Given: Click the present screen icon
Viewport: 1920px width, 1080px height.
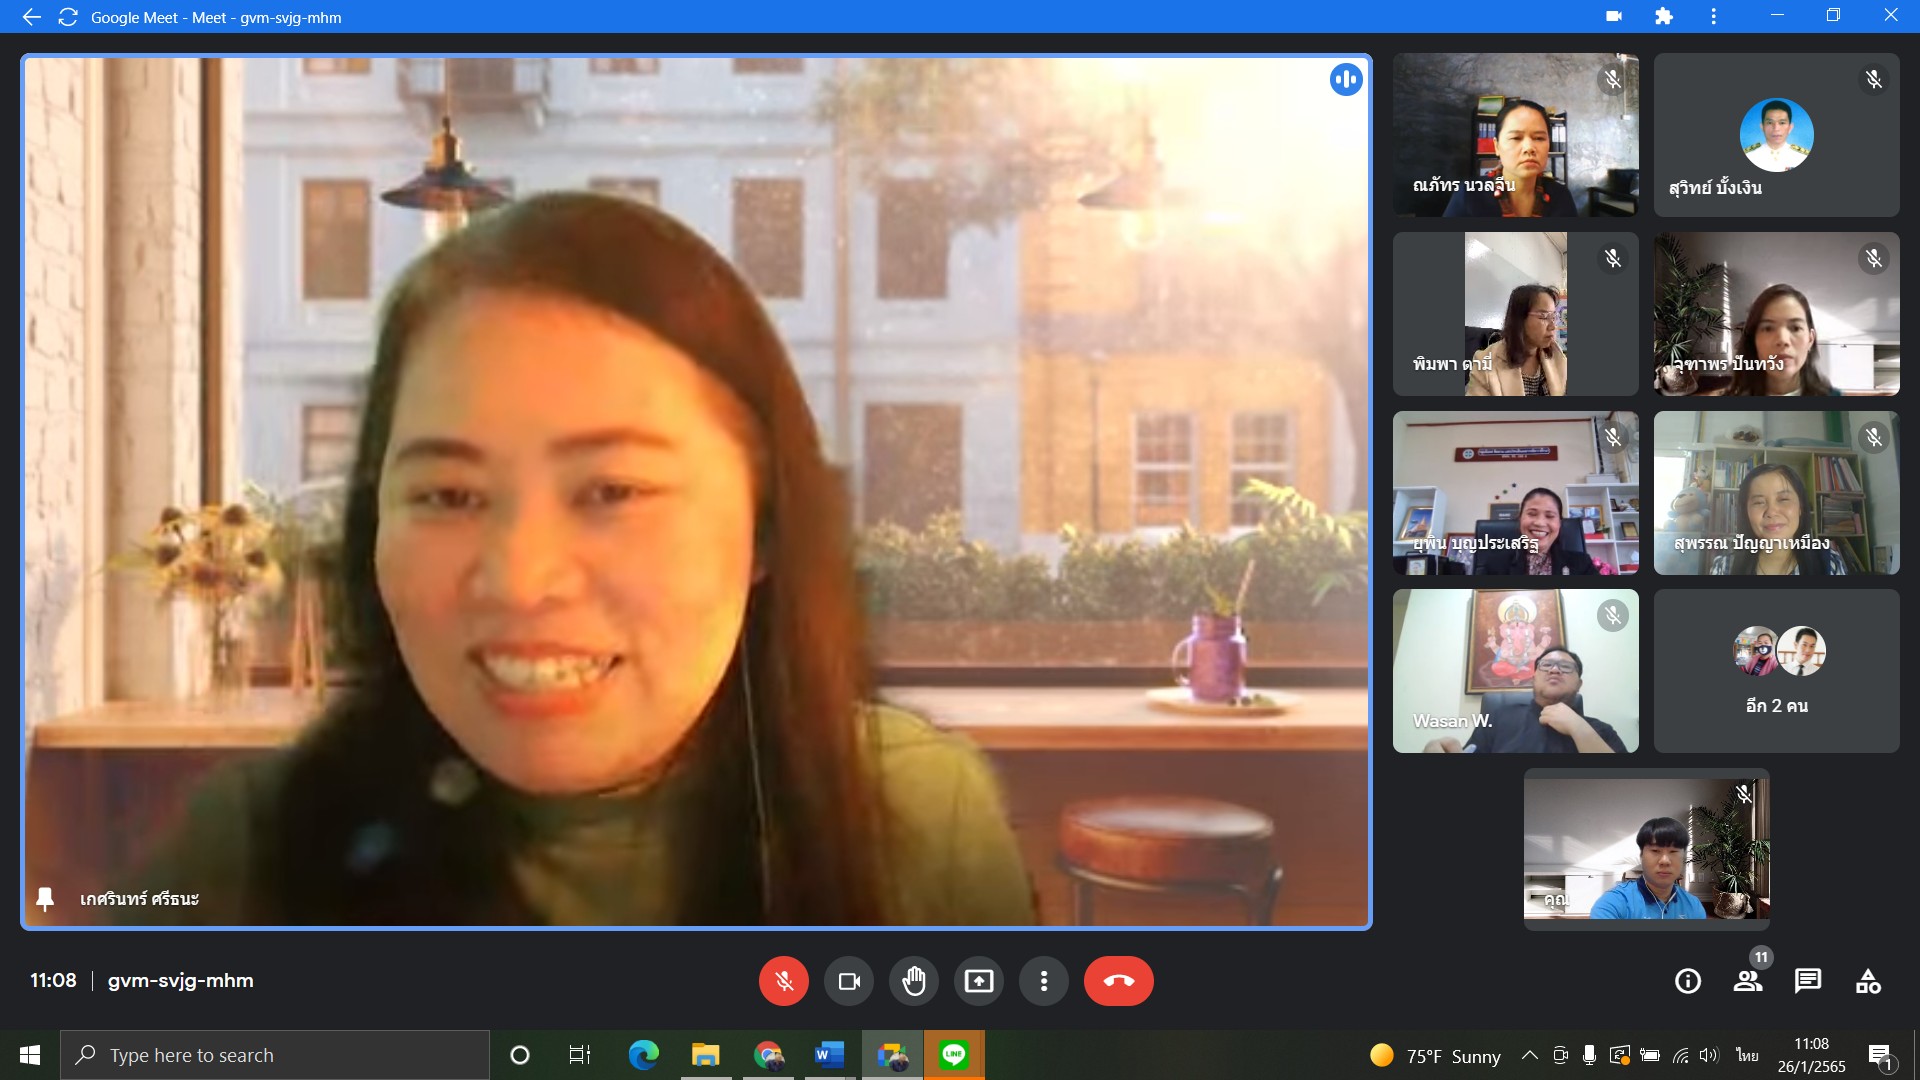Looking at the screenshot, I should (x=979, y=981).
